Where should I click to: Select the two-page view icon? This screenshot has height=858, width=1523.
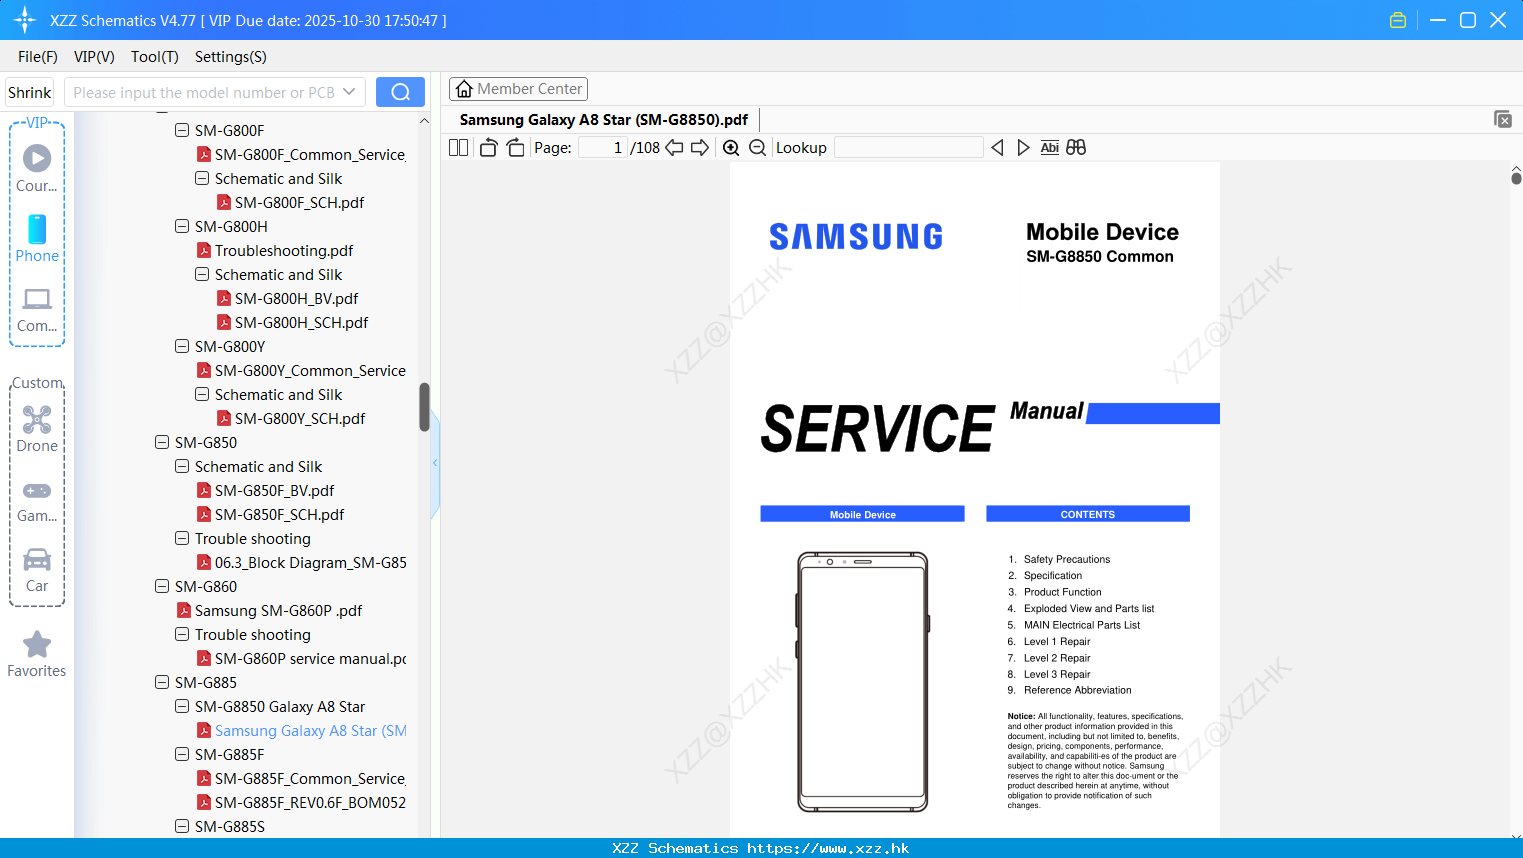tap(457, 147)
